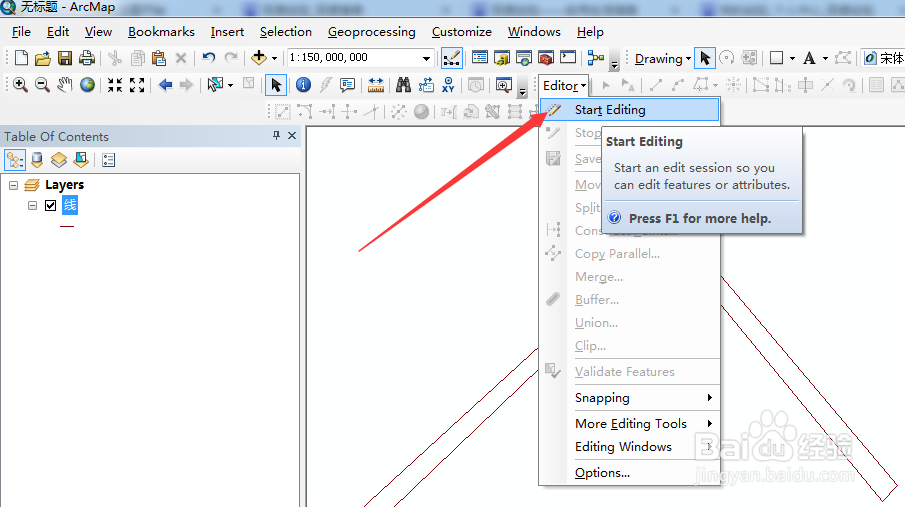Switch to List By Drawing Order

coord(15,160)
